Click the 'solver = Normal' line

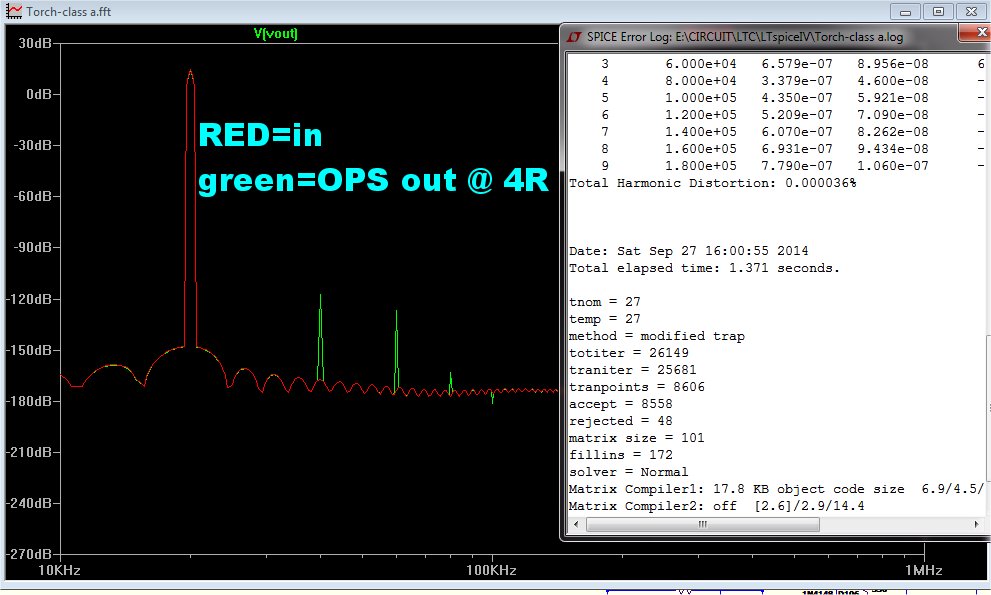(628, 472)
